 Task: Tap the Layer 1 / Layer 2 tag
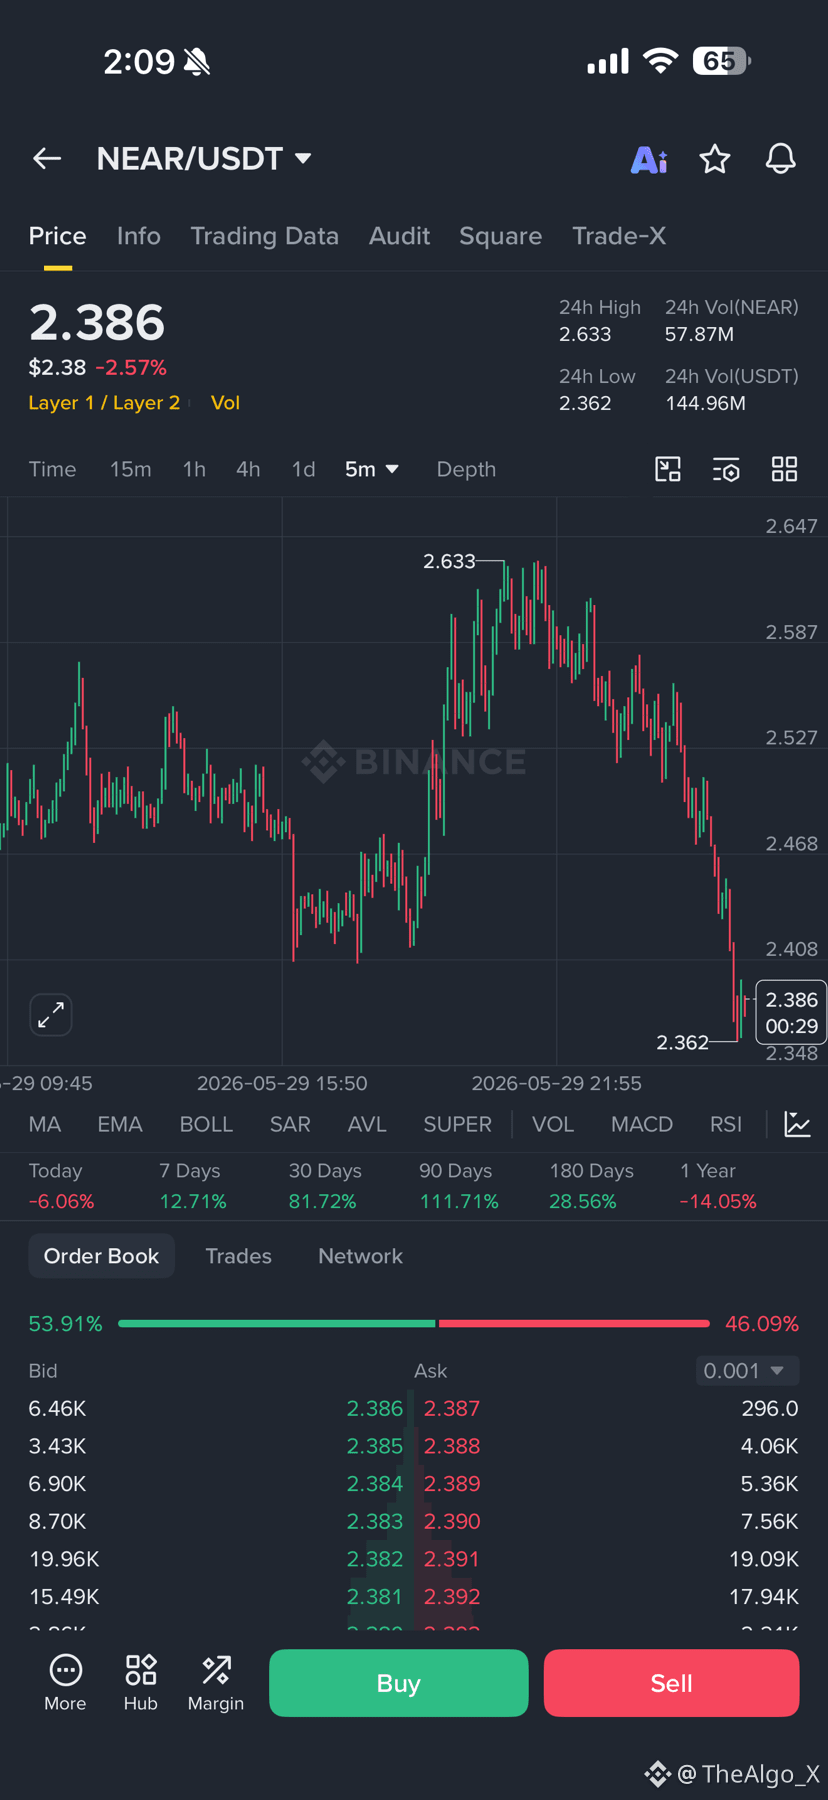104,403
